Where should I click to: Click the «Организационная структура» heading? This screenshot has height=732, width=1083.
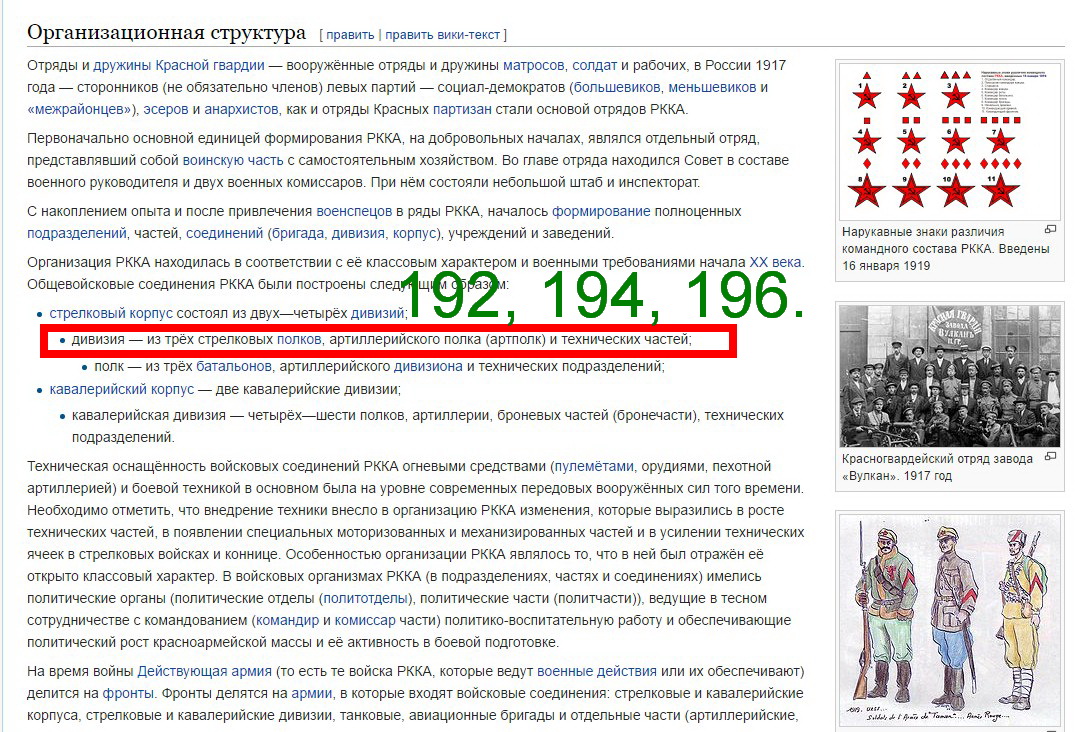(166, 32)
